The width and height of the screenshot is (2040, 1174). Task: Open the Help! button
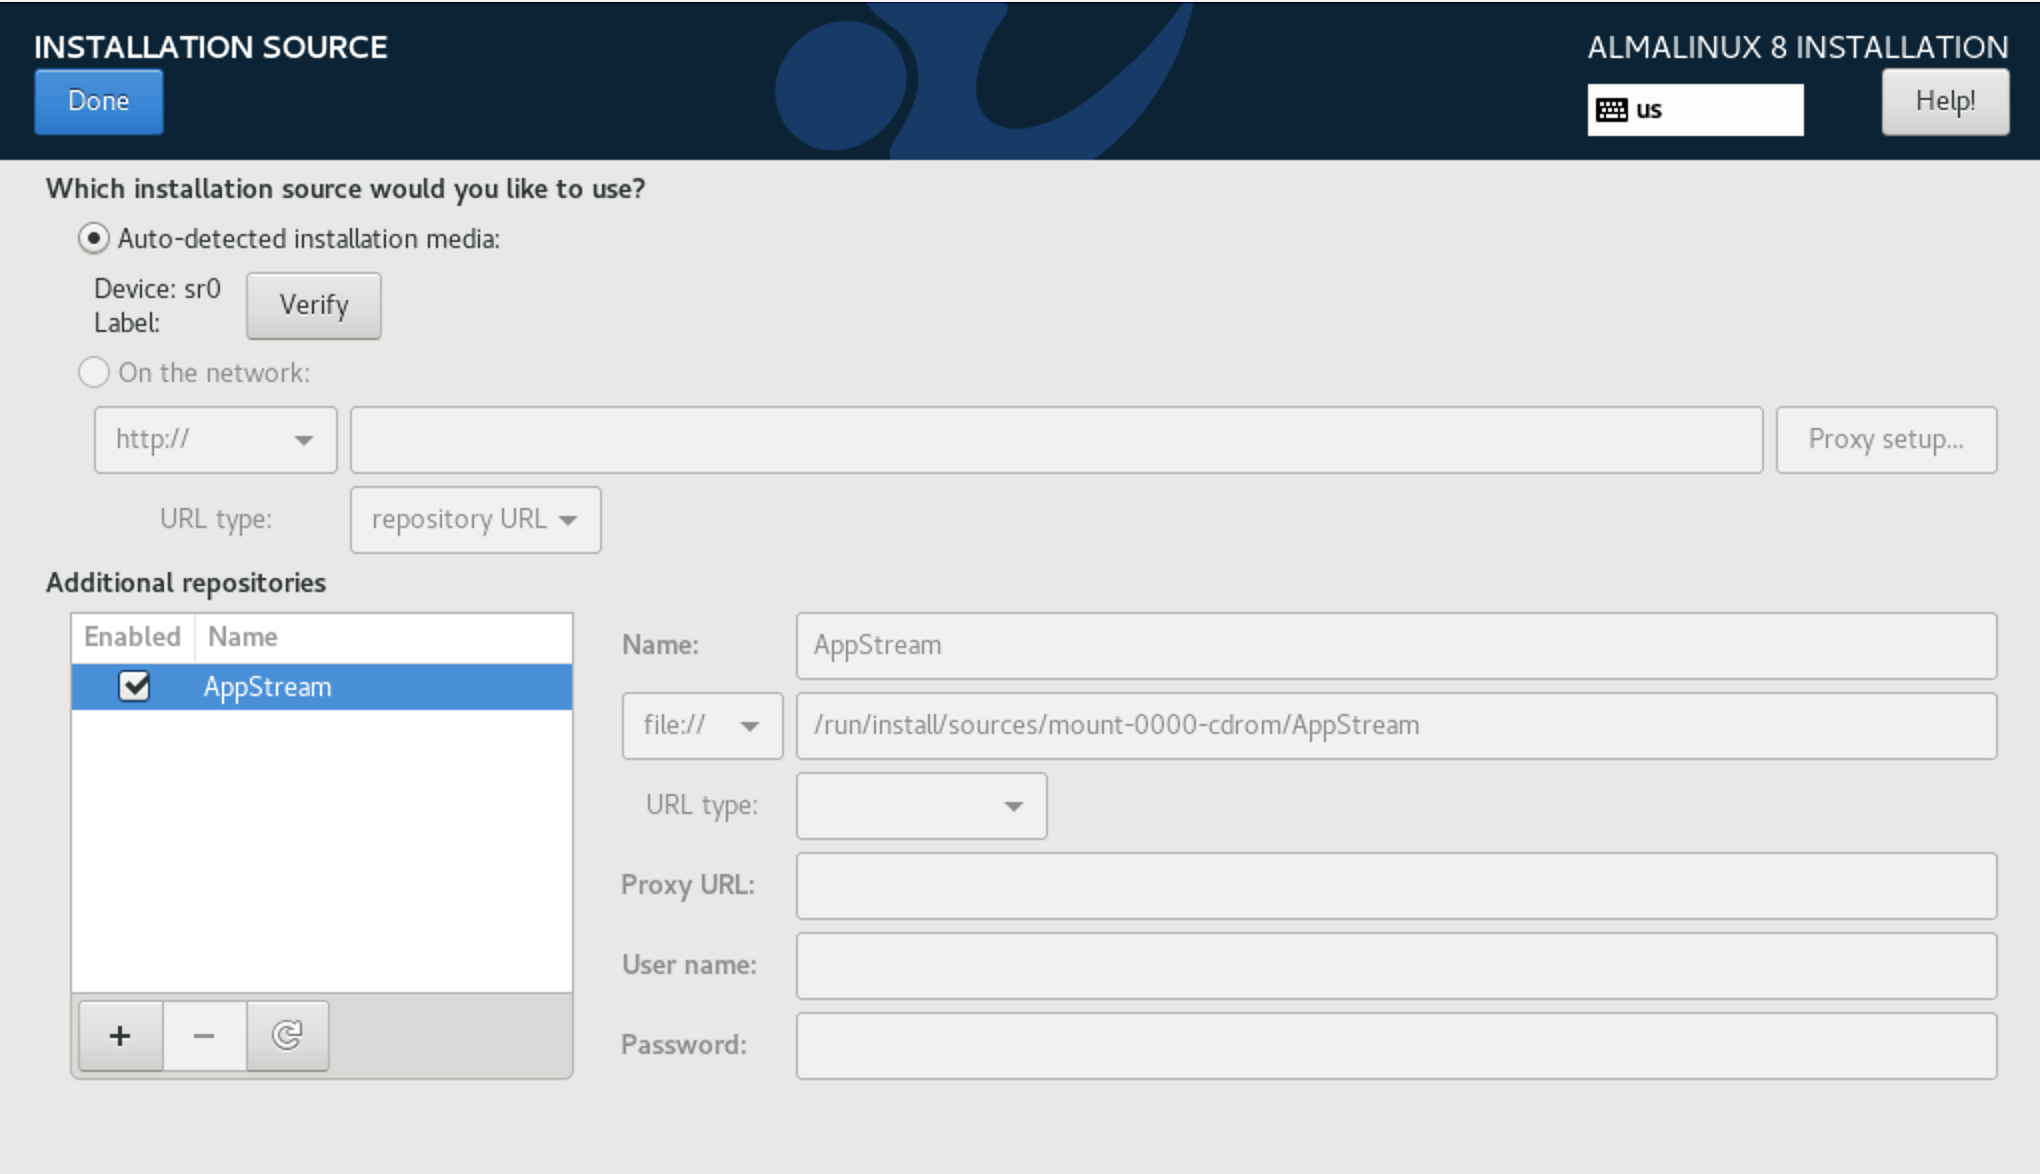1944,102
